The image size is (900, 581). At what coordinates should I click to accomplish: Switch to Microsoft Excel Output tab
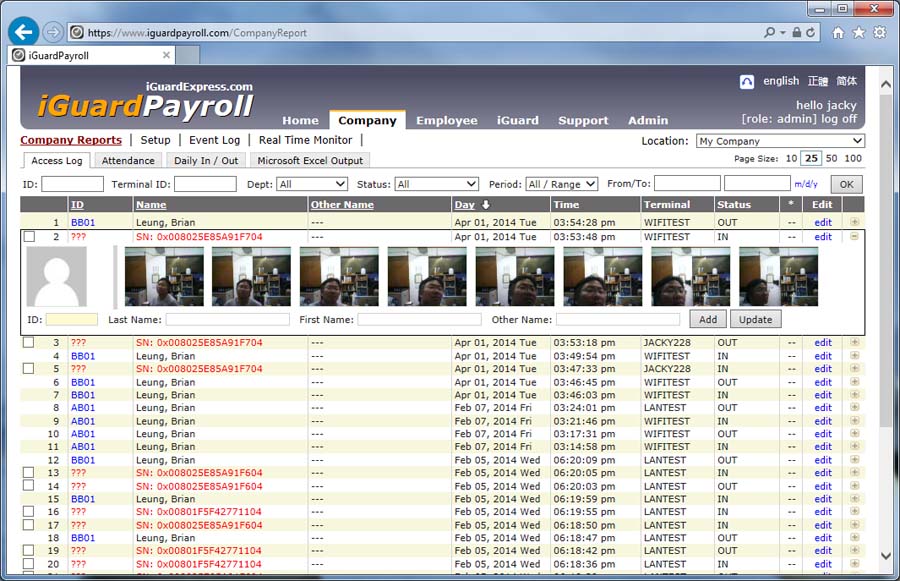click(x=310, y=161)
